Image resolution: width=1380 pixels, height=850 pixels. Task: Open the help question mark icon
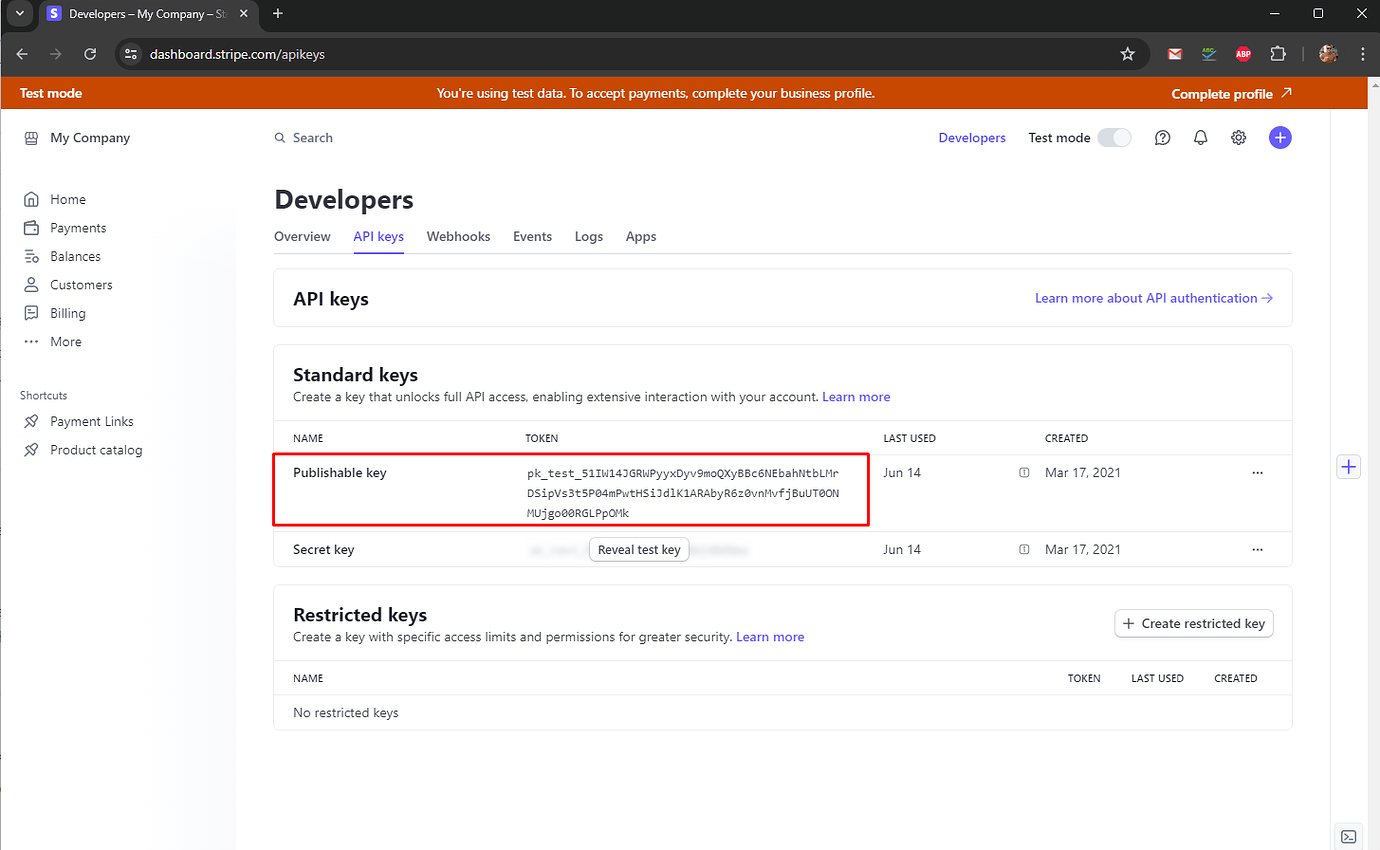click(1162, 137)
